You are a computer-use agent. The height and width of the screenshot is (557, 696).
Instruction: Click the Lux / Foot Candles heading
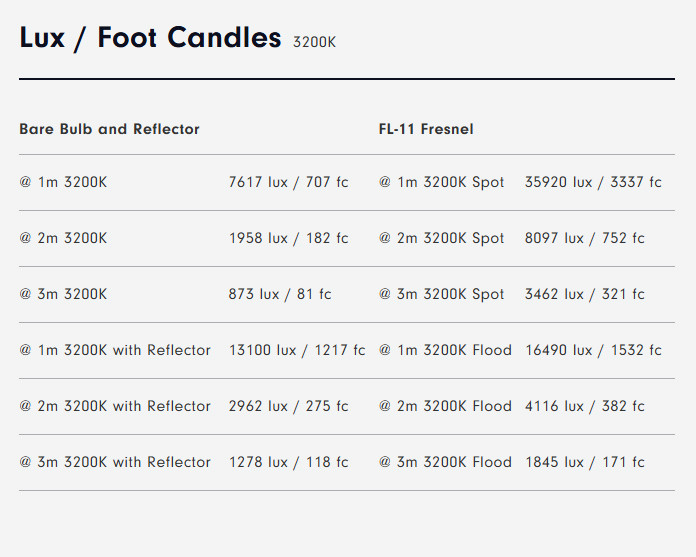[x=150, y=38]
